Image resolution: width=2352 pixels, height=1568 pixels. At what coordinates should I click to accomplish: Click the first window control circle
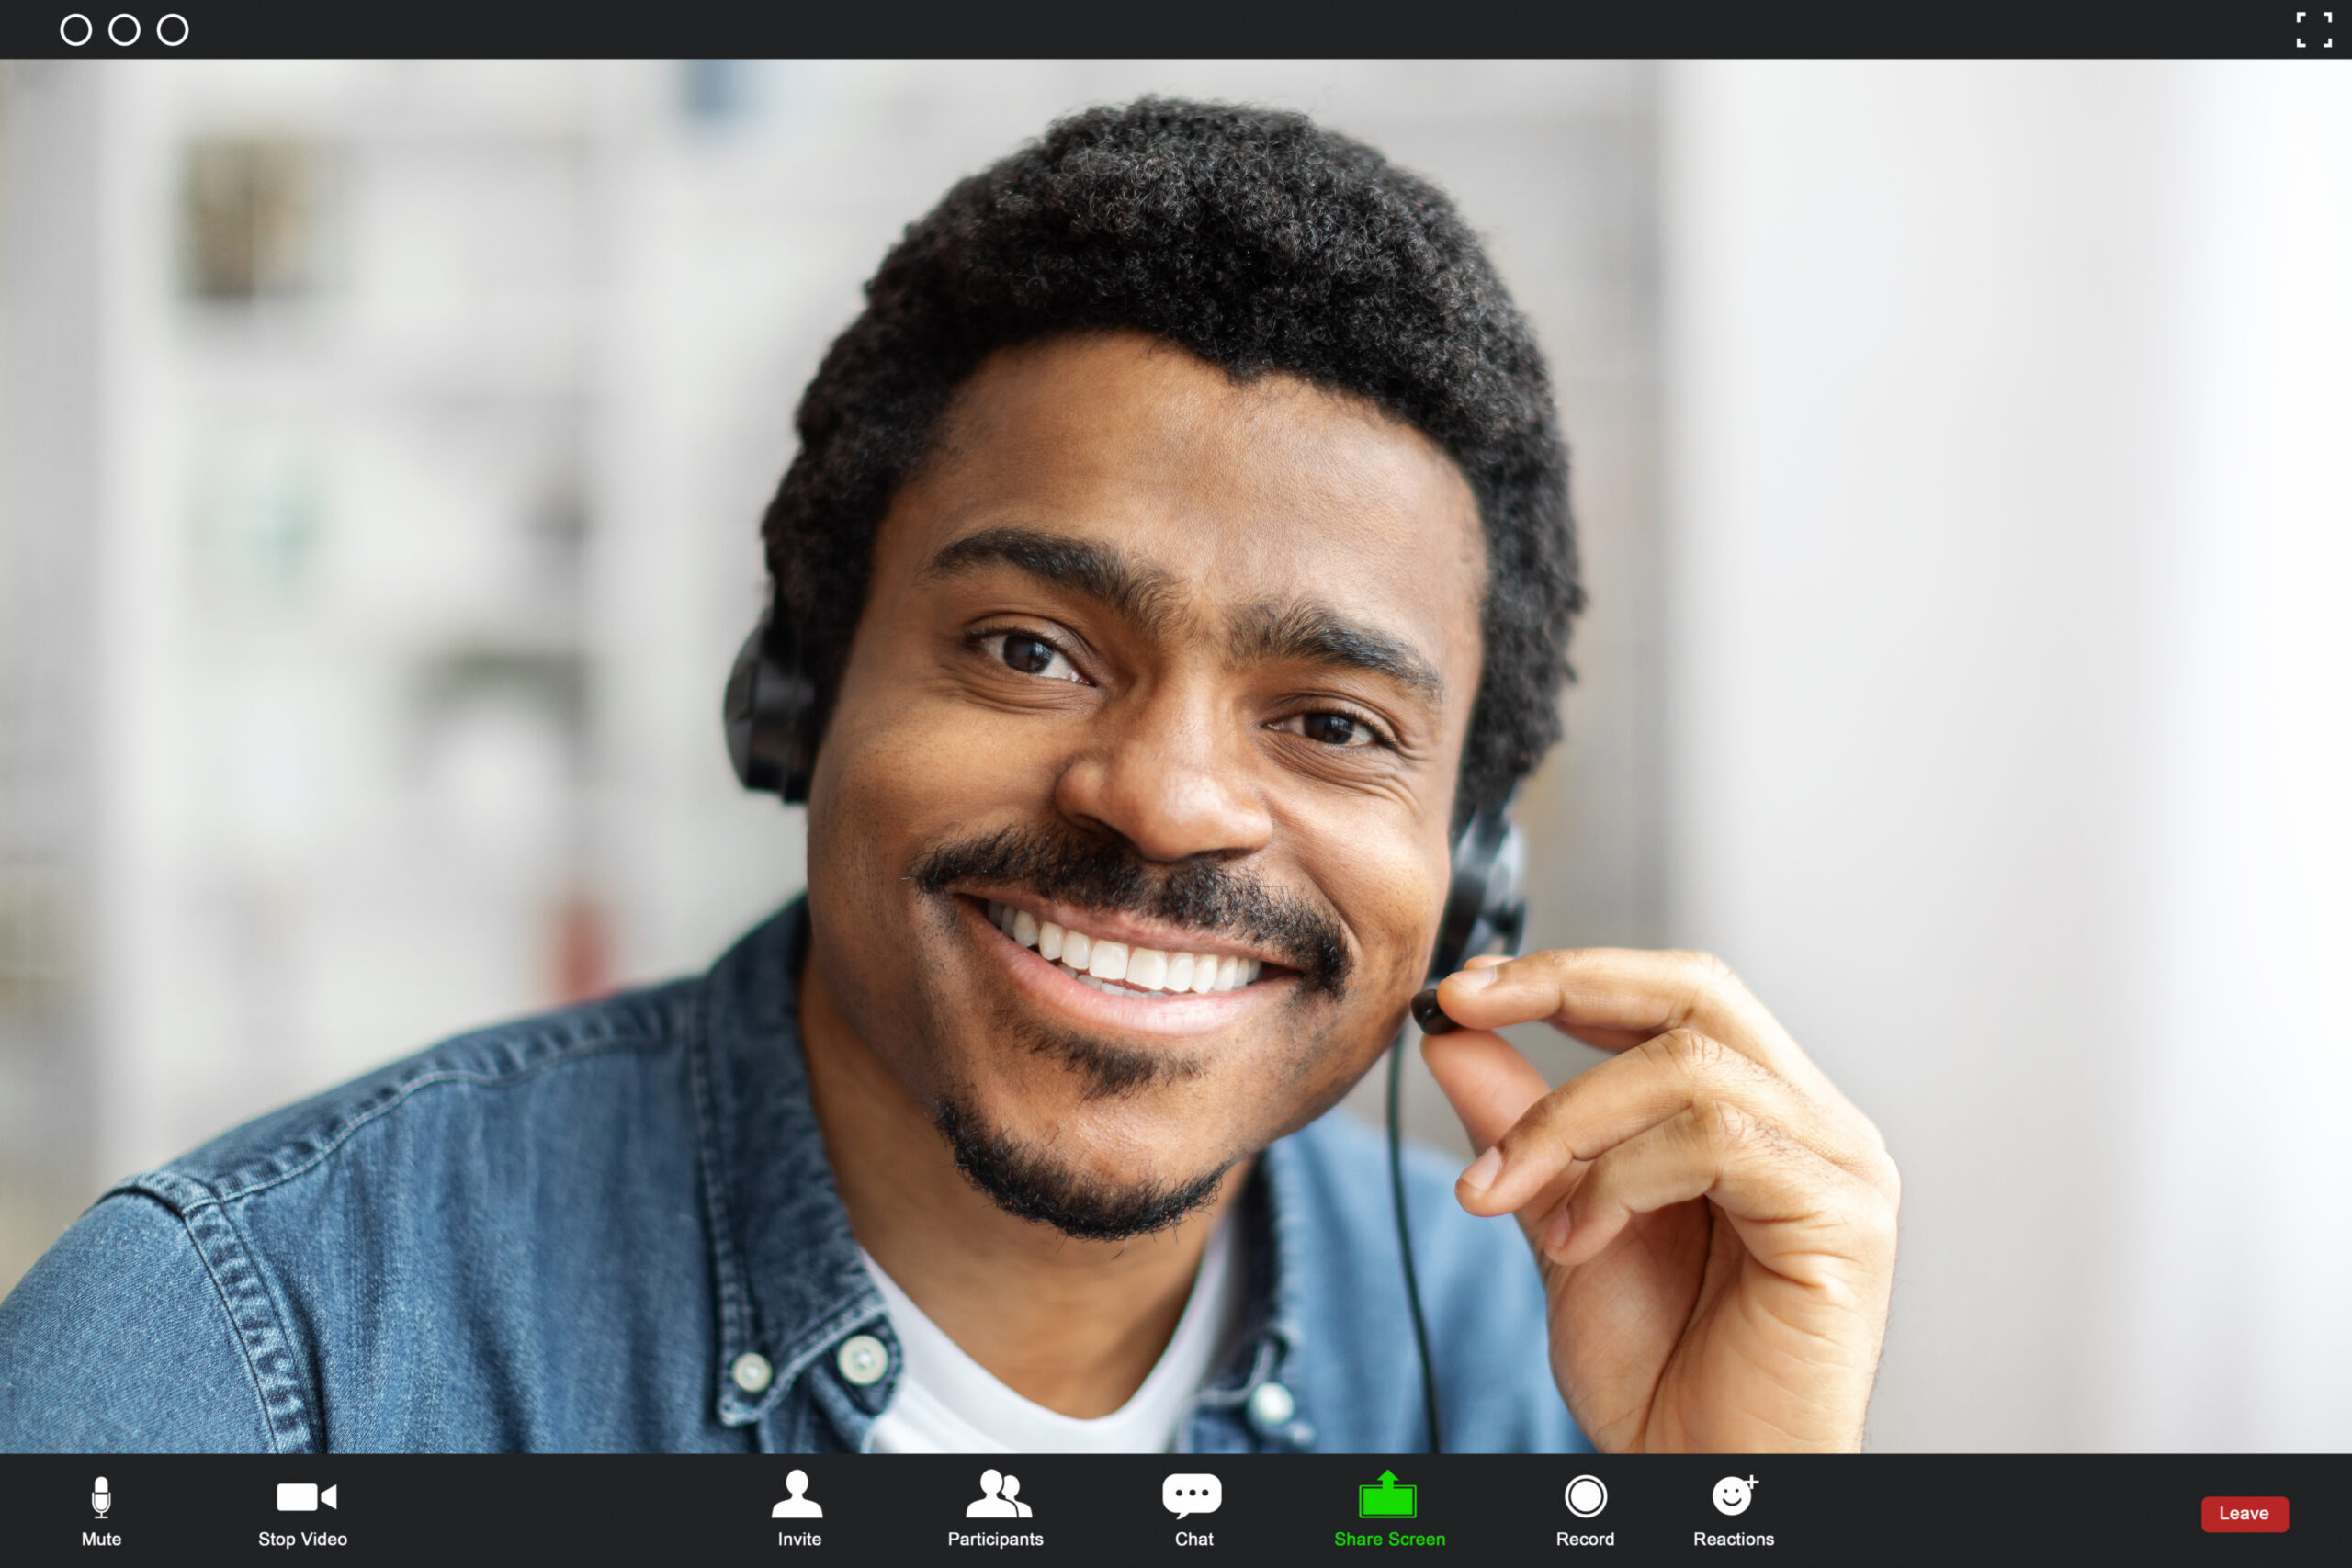(x=76, y=30)
